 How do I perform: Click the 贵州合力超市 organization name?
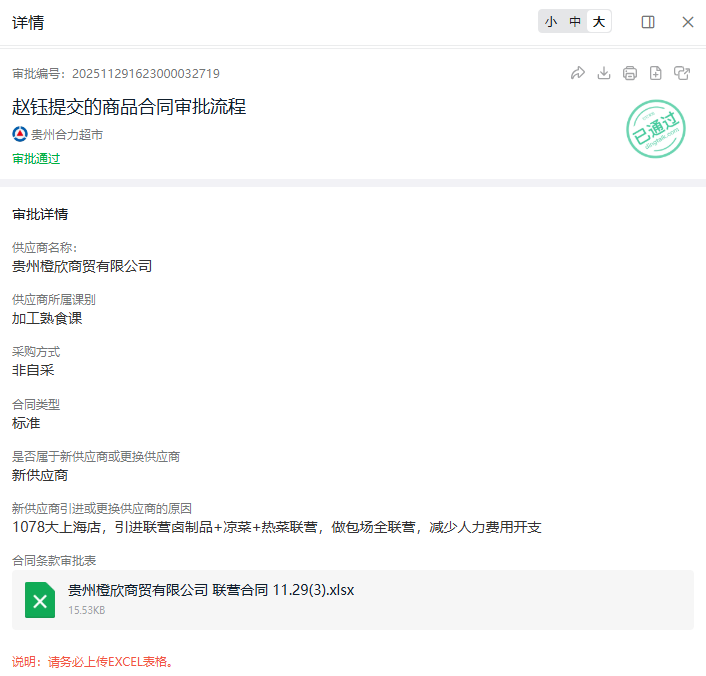(67, 134)
